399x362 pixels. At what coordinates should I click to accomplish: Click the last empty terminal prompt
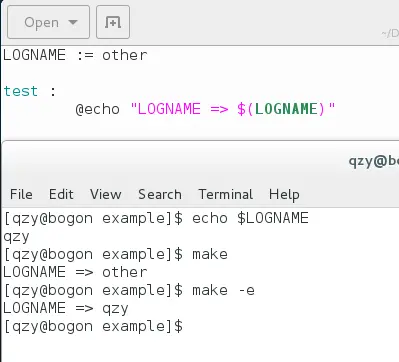point(93,326)
